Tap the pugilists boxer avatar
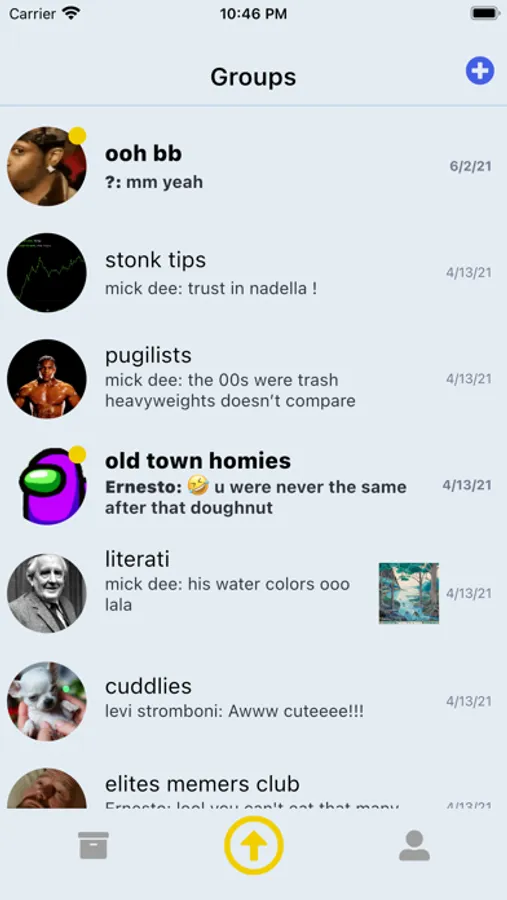The width and height of the screenshot is (507, 900). [47, 379]
